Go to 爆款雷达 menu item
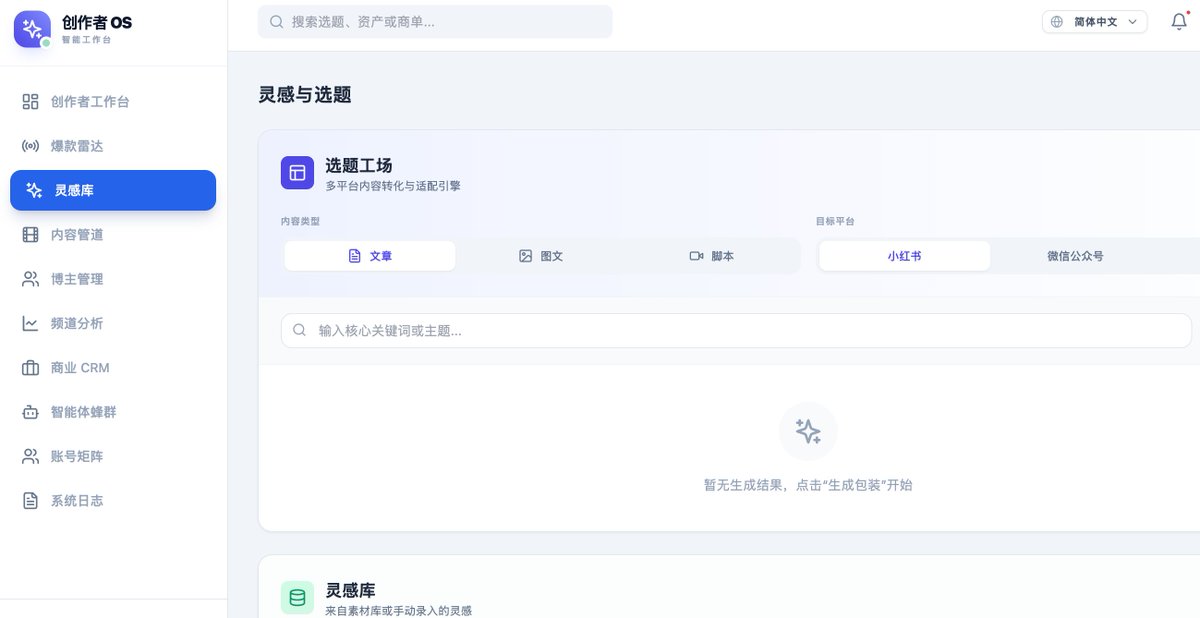 point(113,146)
